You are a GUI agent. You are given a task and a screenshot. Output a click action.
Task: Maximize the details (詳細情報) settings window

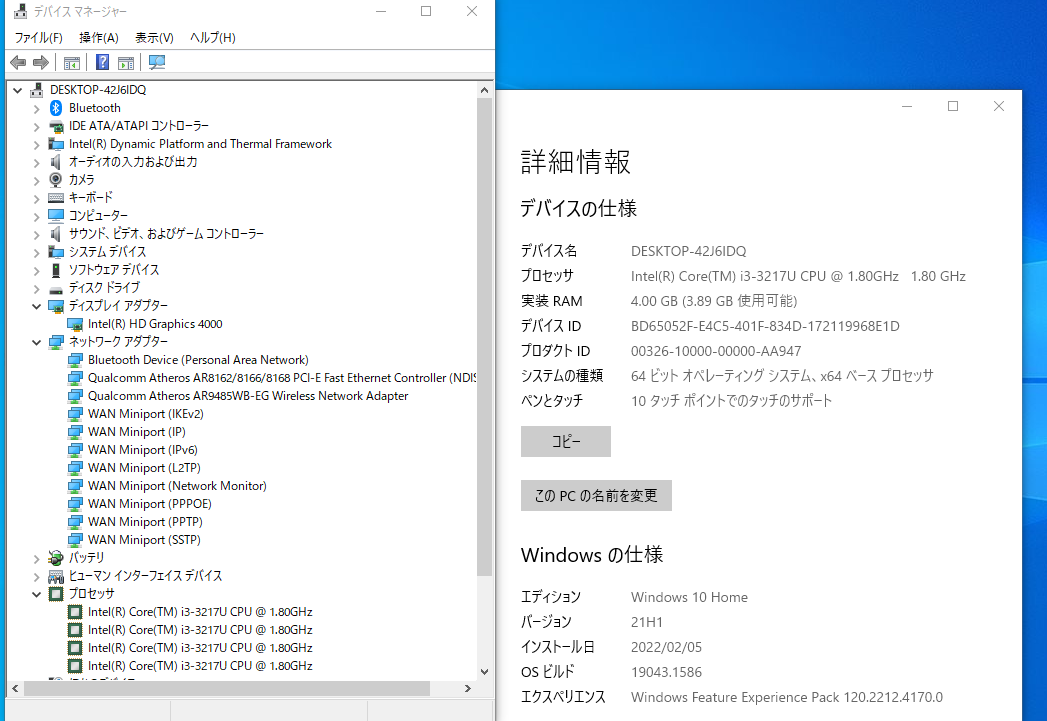[x=953, y=106]
